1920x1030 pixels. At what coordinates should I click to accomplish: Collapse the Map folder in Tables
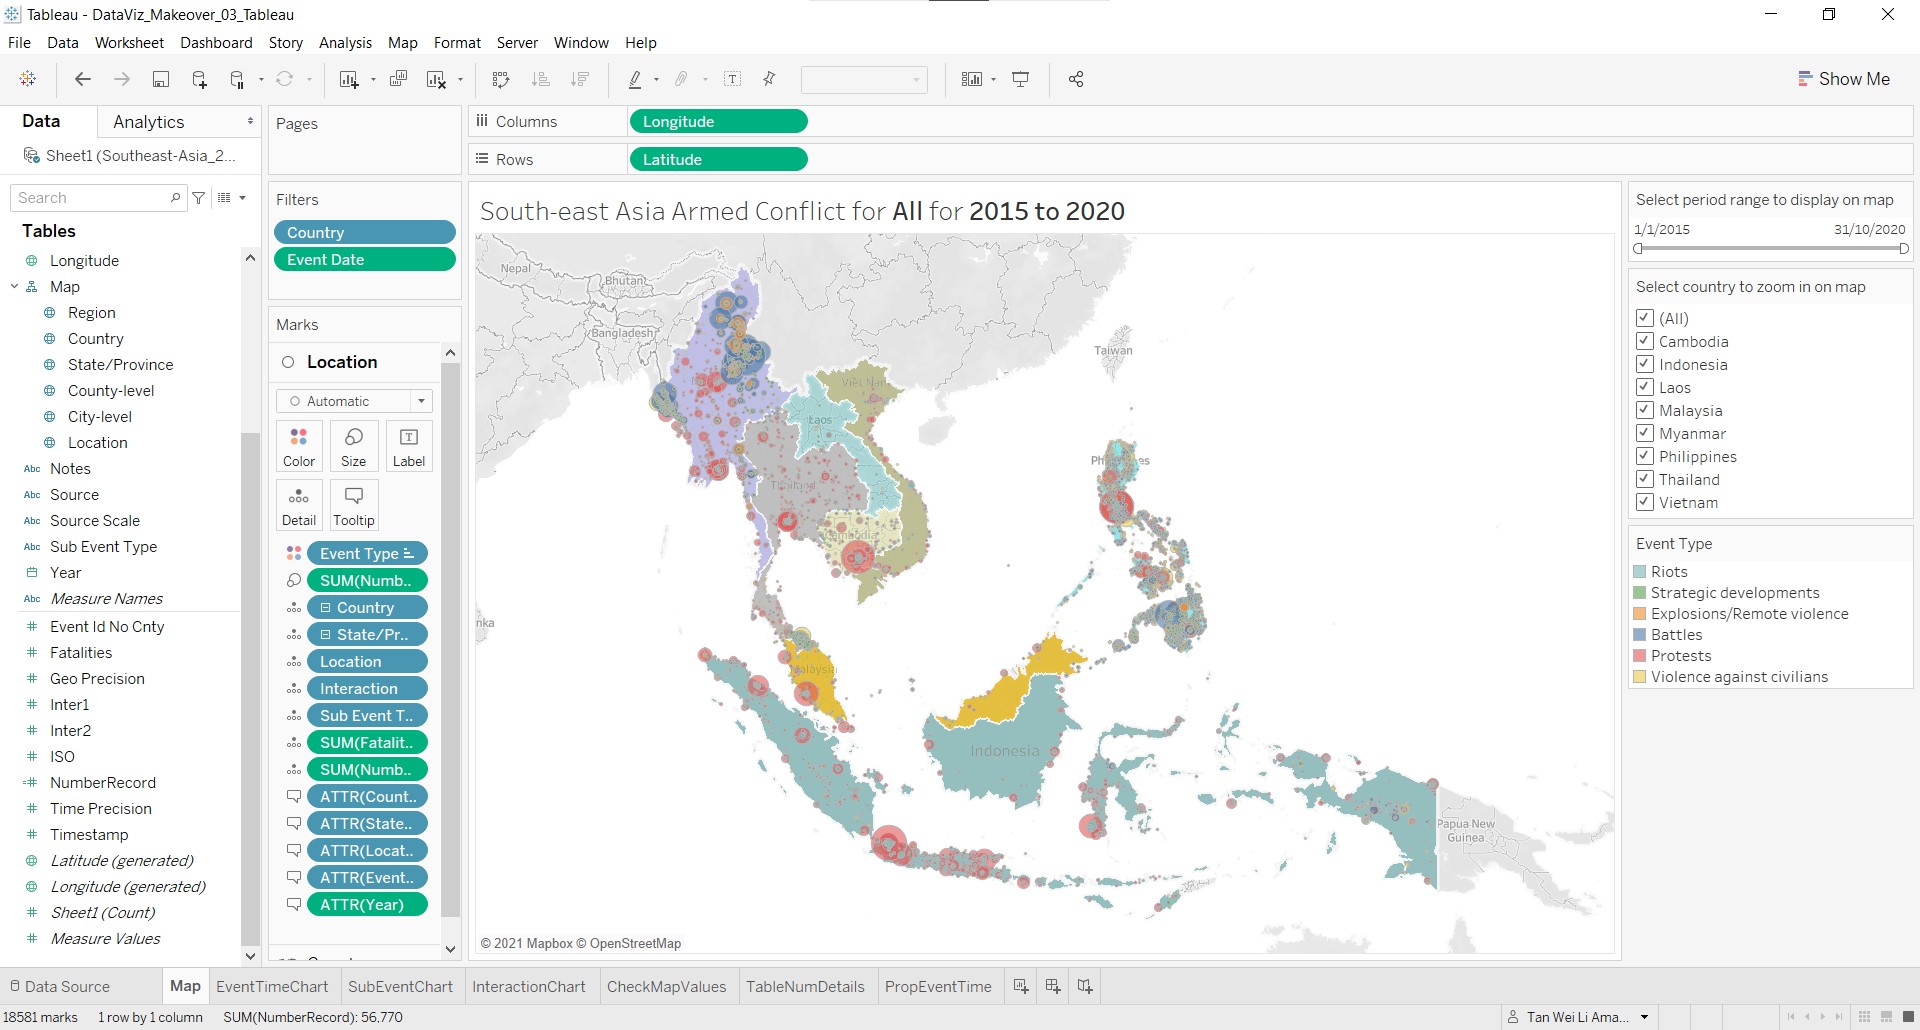(15, 287)
